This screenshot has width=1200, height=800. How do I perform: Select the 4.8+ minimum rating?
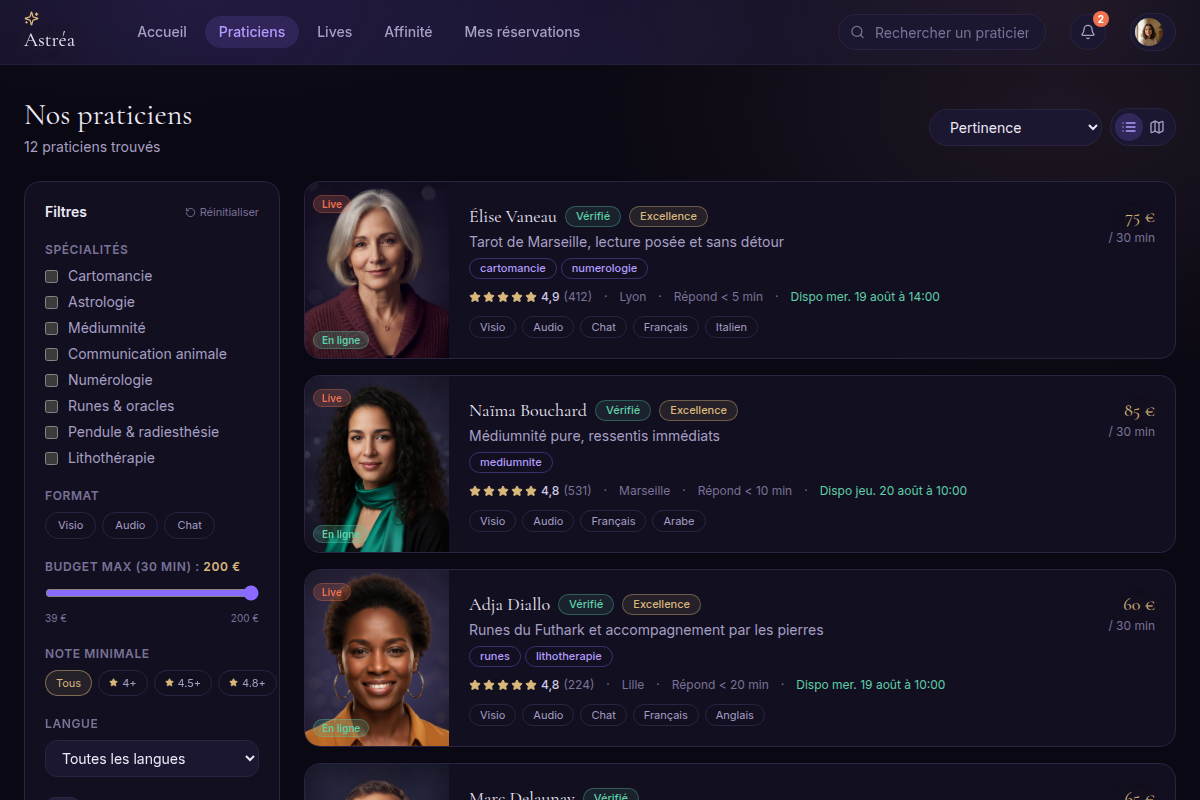(247, 683)
